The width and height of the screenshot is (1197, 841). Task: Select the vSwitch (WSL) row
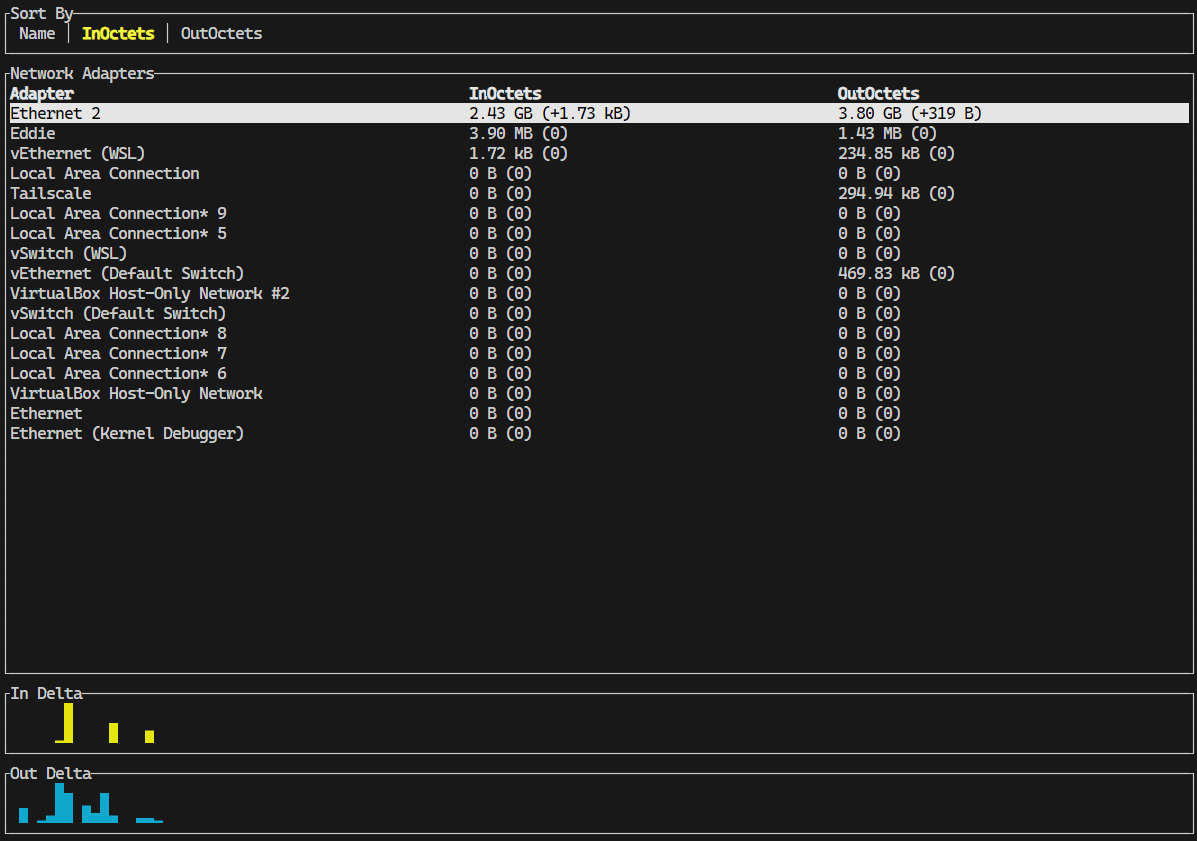pyautogui.click(x=599, y=253)
